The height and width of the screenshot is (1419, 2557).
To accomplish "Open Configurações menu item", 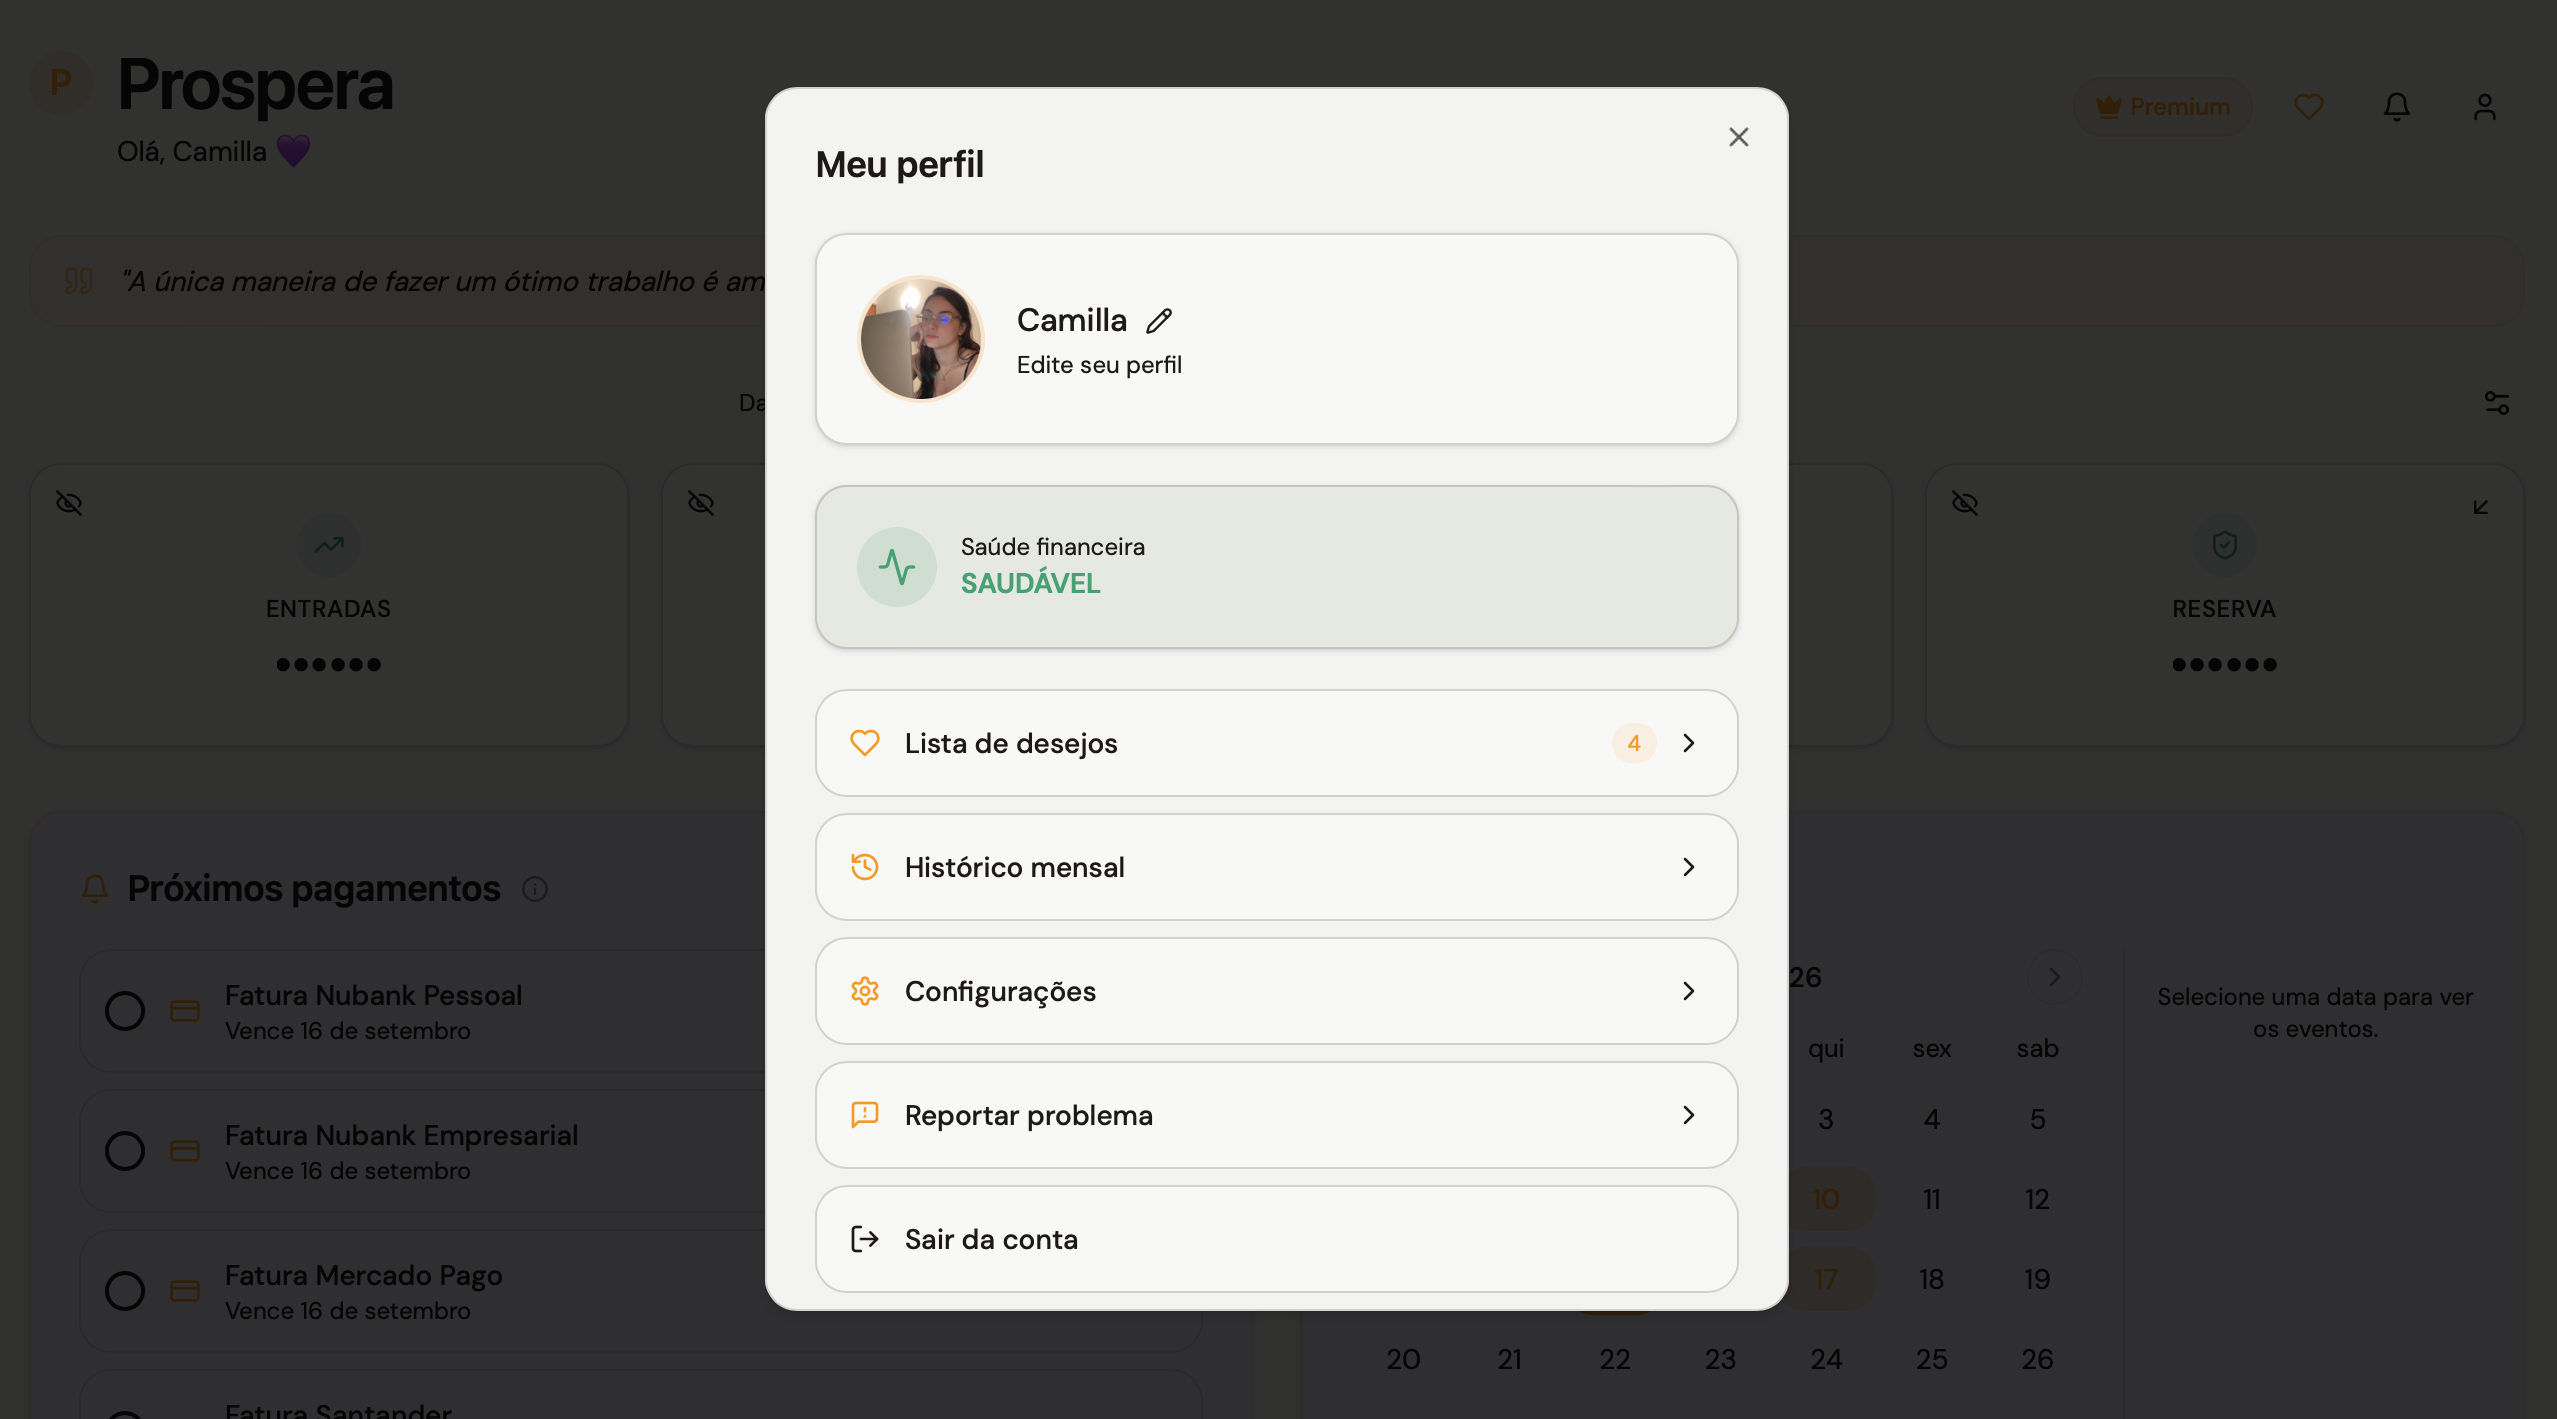I will coord(1277,991).
